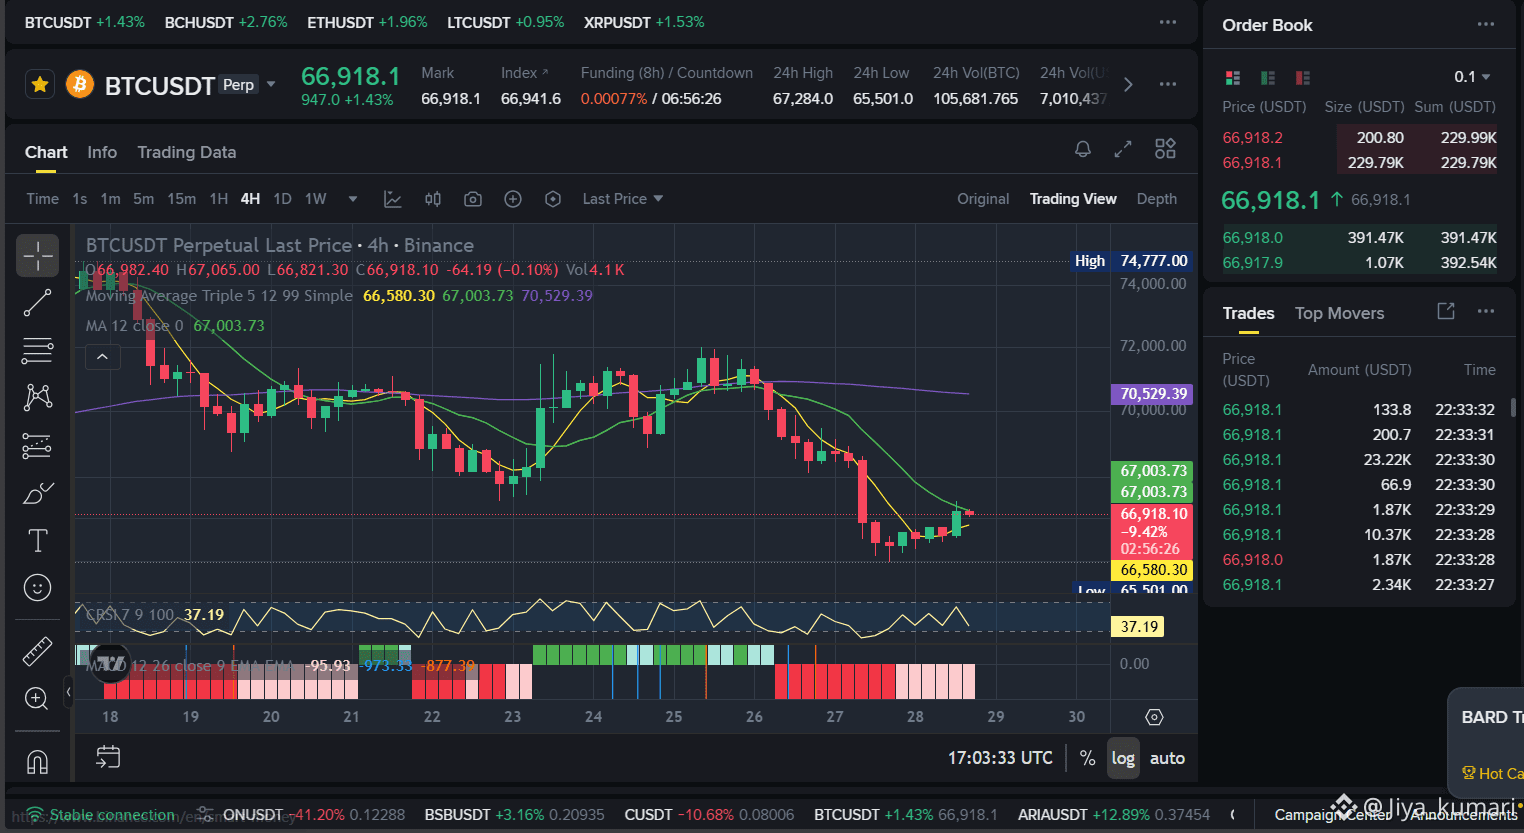Screen dimensions: 1524x833
Task: Switch chart to Original view
Action: coord(983,199)
